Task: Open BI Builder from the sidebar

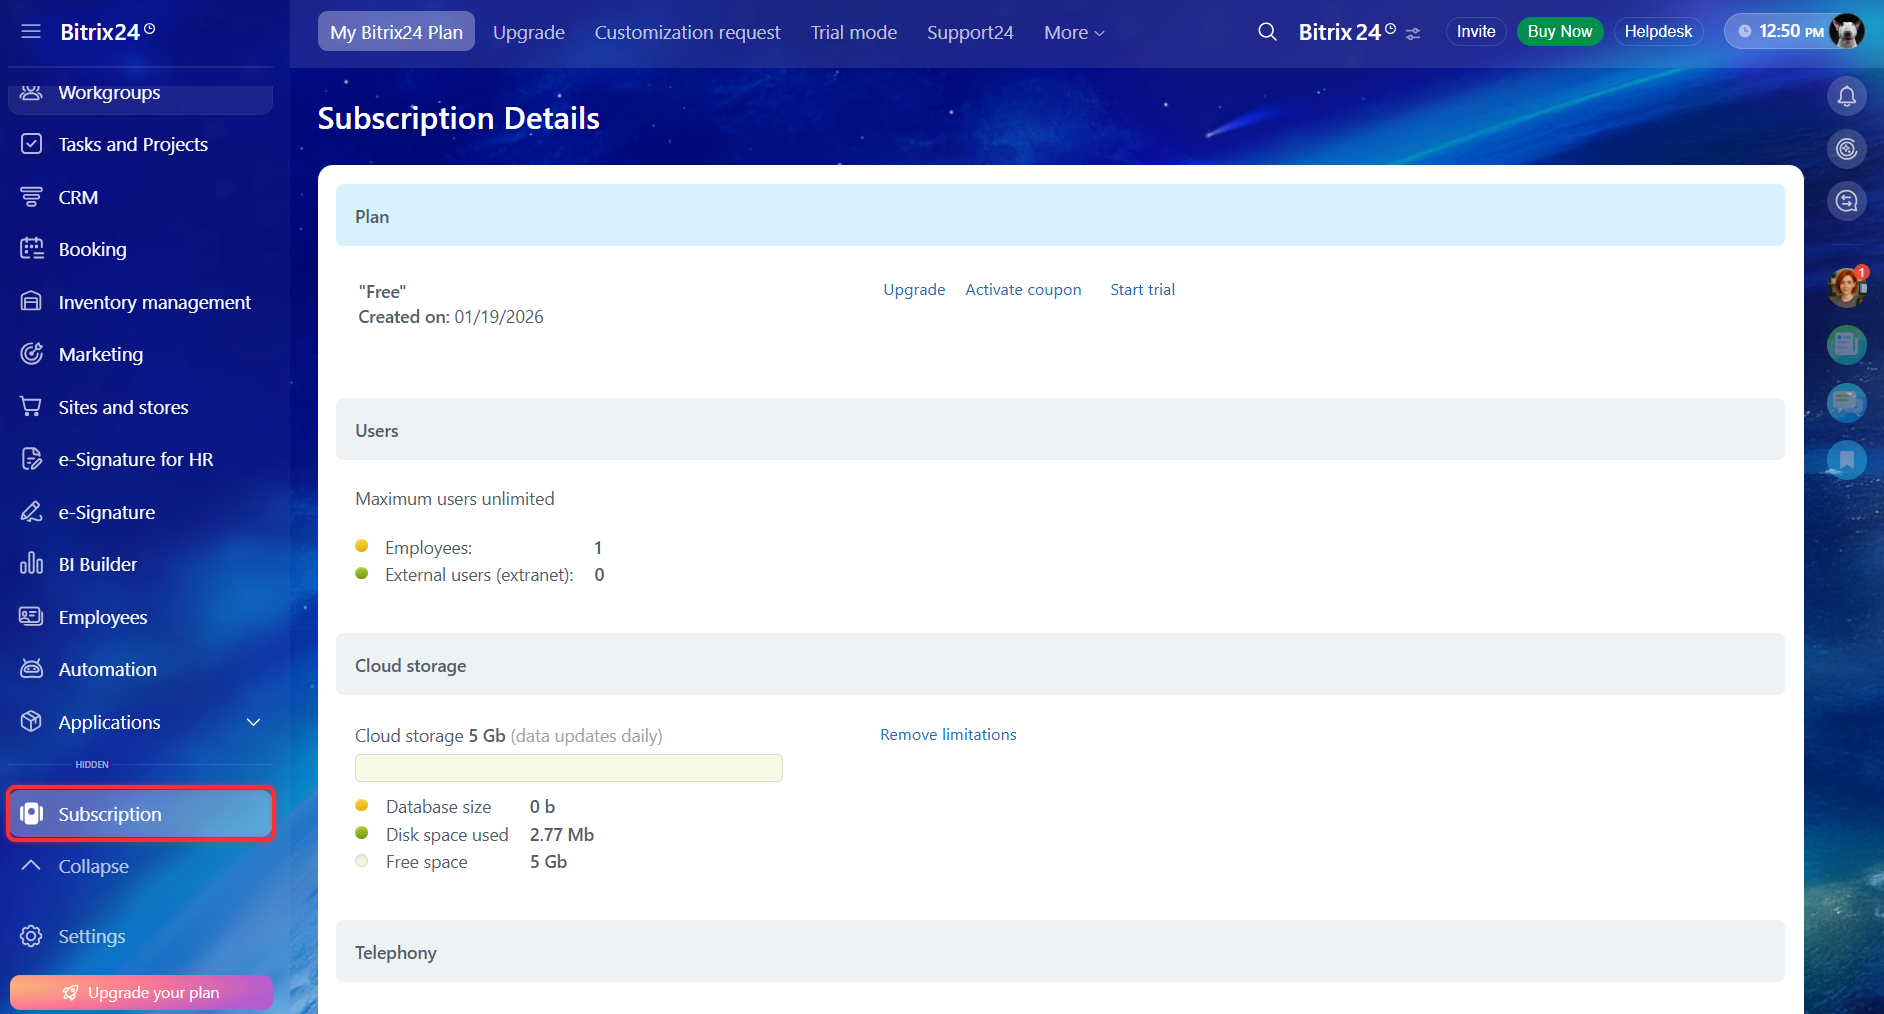Action: [x=97, y=564]
